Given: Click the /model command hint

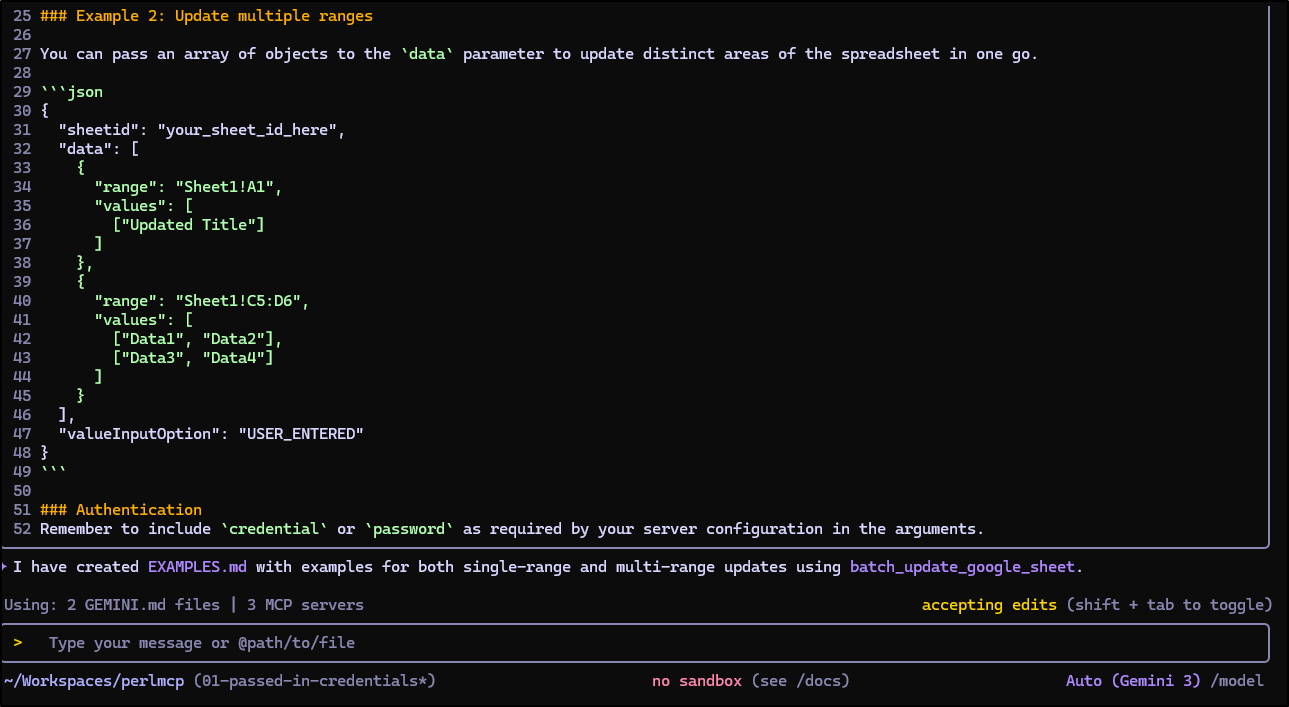Looking at the screenshot, I should pyautogui.click(x=1236, y=681).
